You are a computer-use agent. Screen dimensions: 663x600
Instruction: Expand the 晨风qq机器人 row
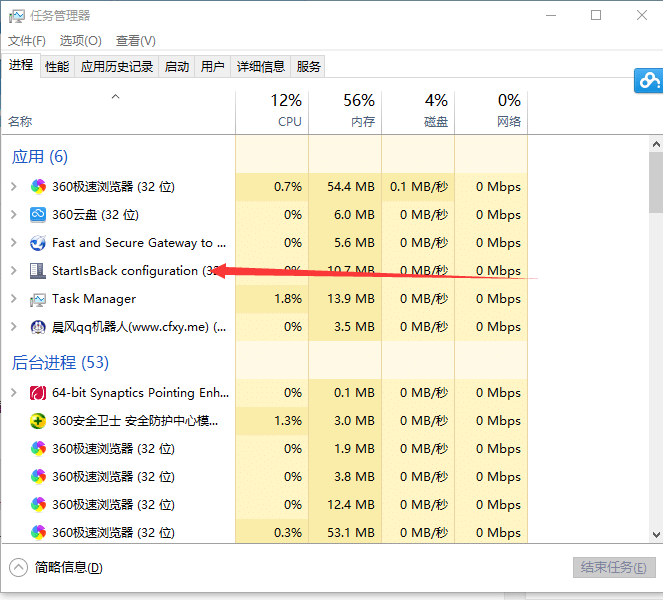point(14,327)
